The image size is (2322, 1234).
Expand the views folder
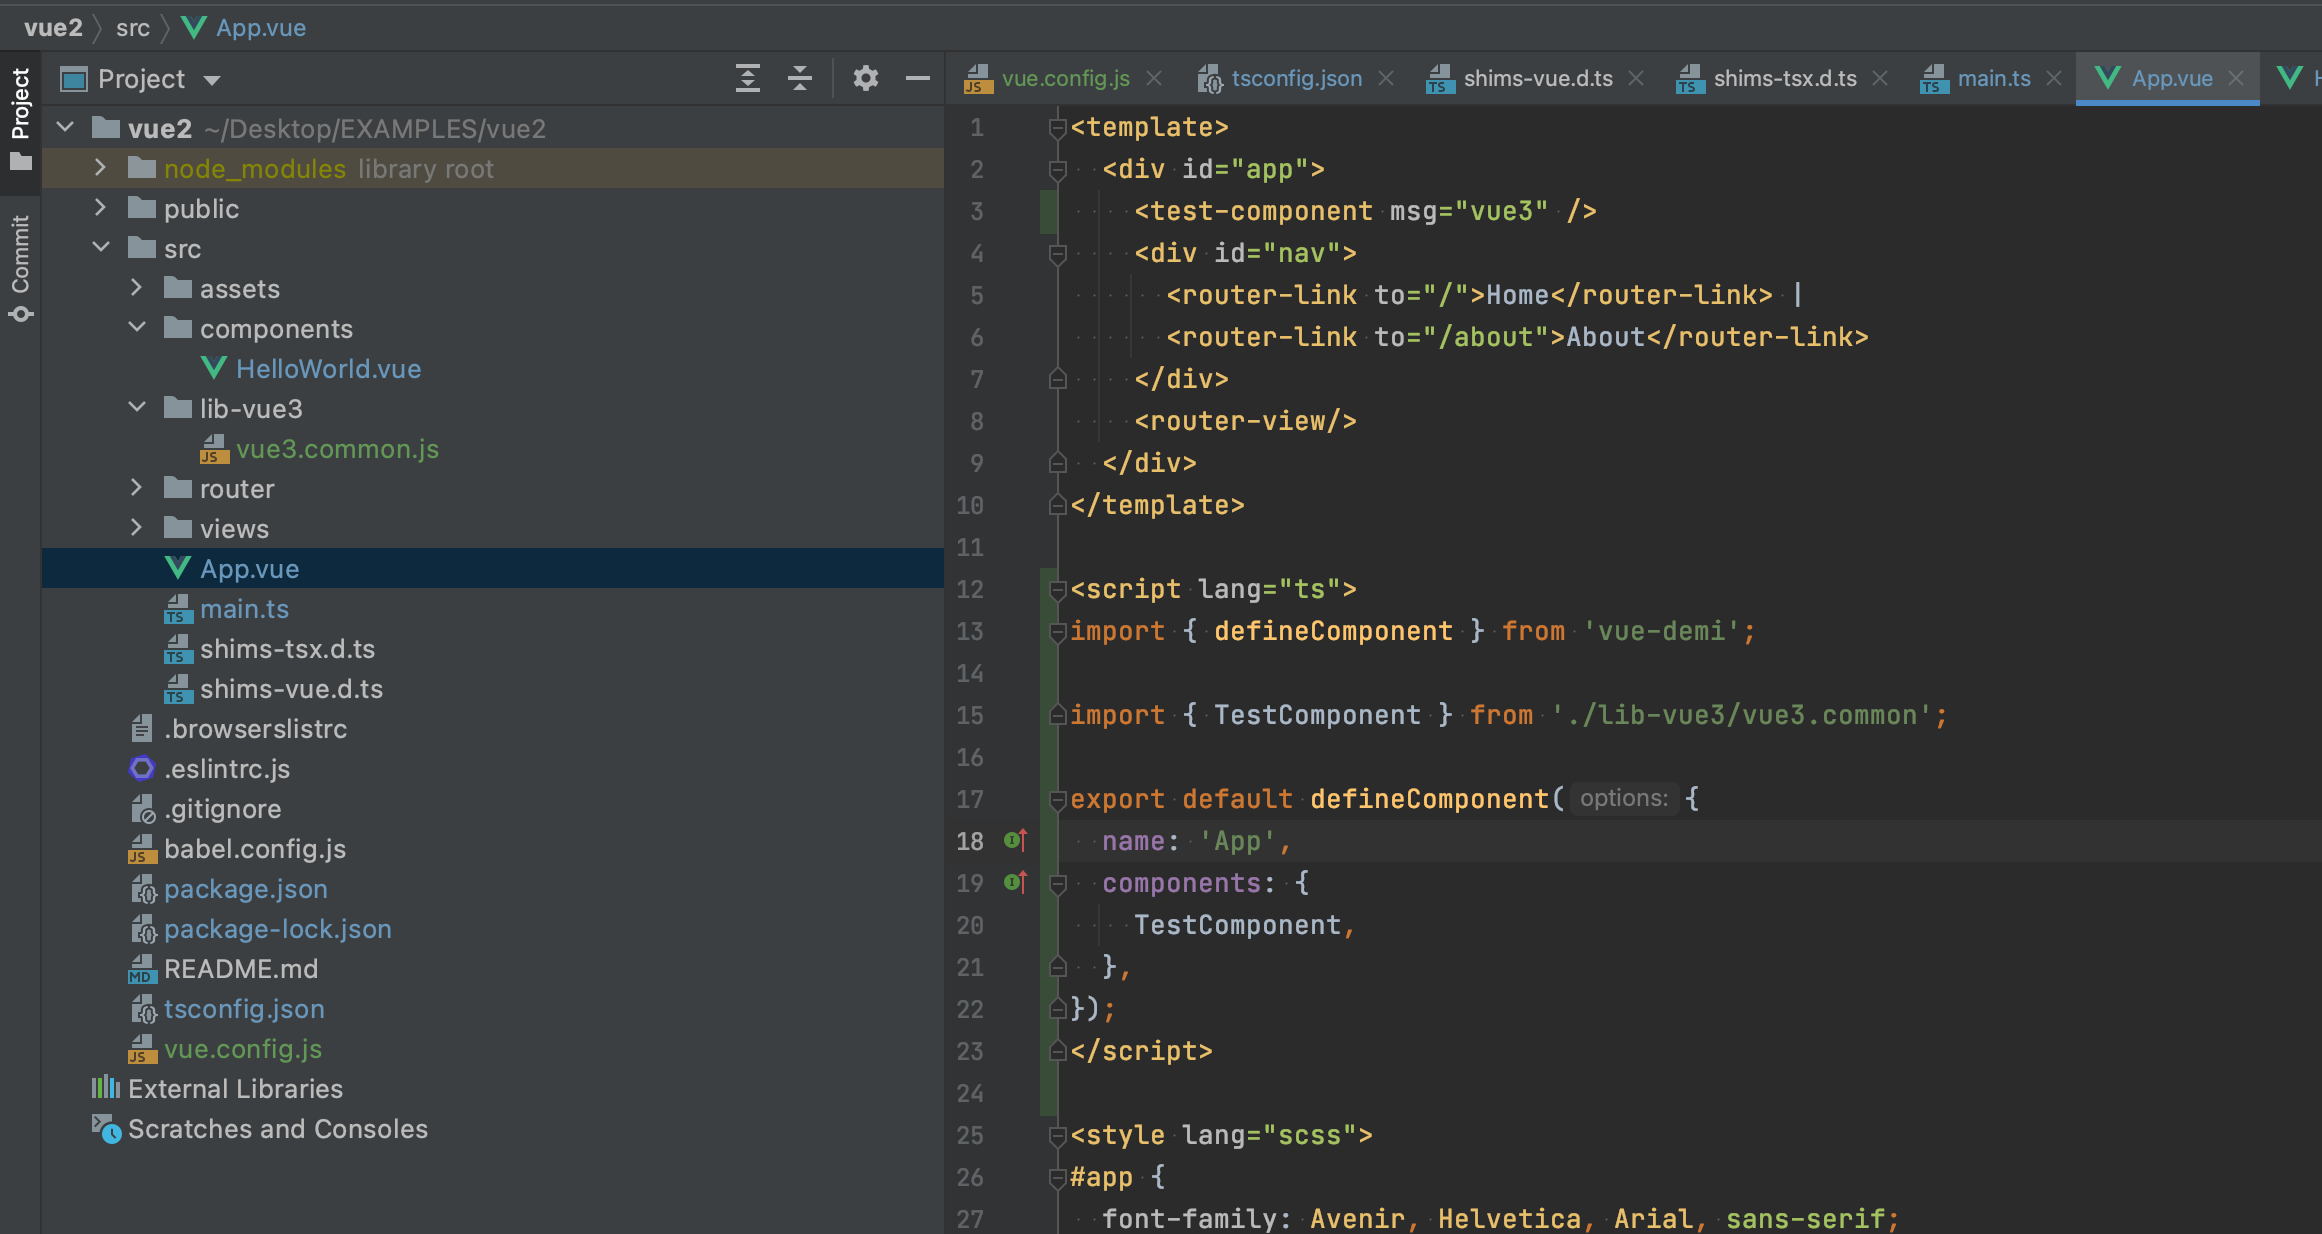point(137,527)
